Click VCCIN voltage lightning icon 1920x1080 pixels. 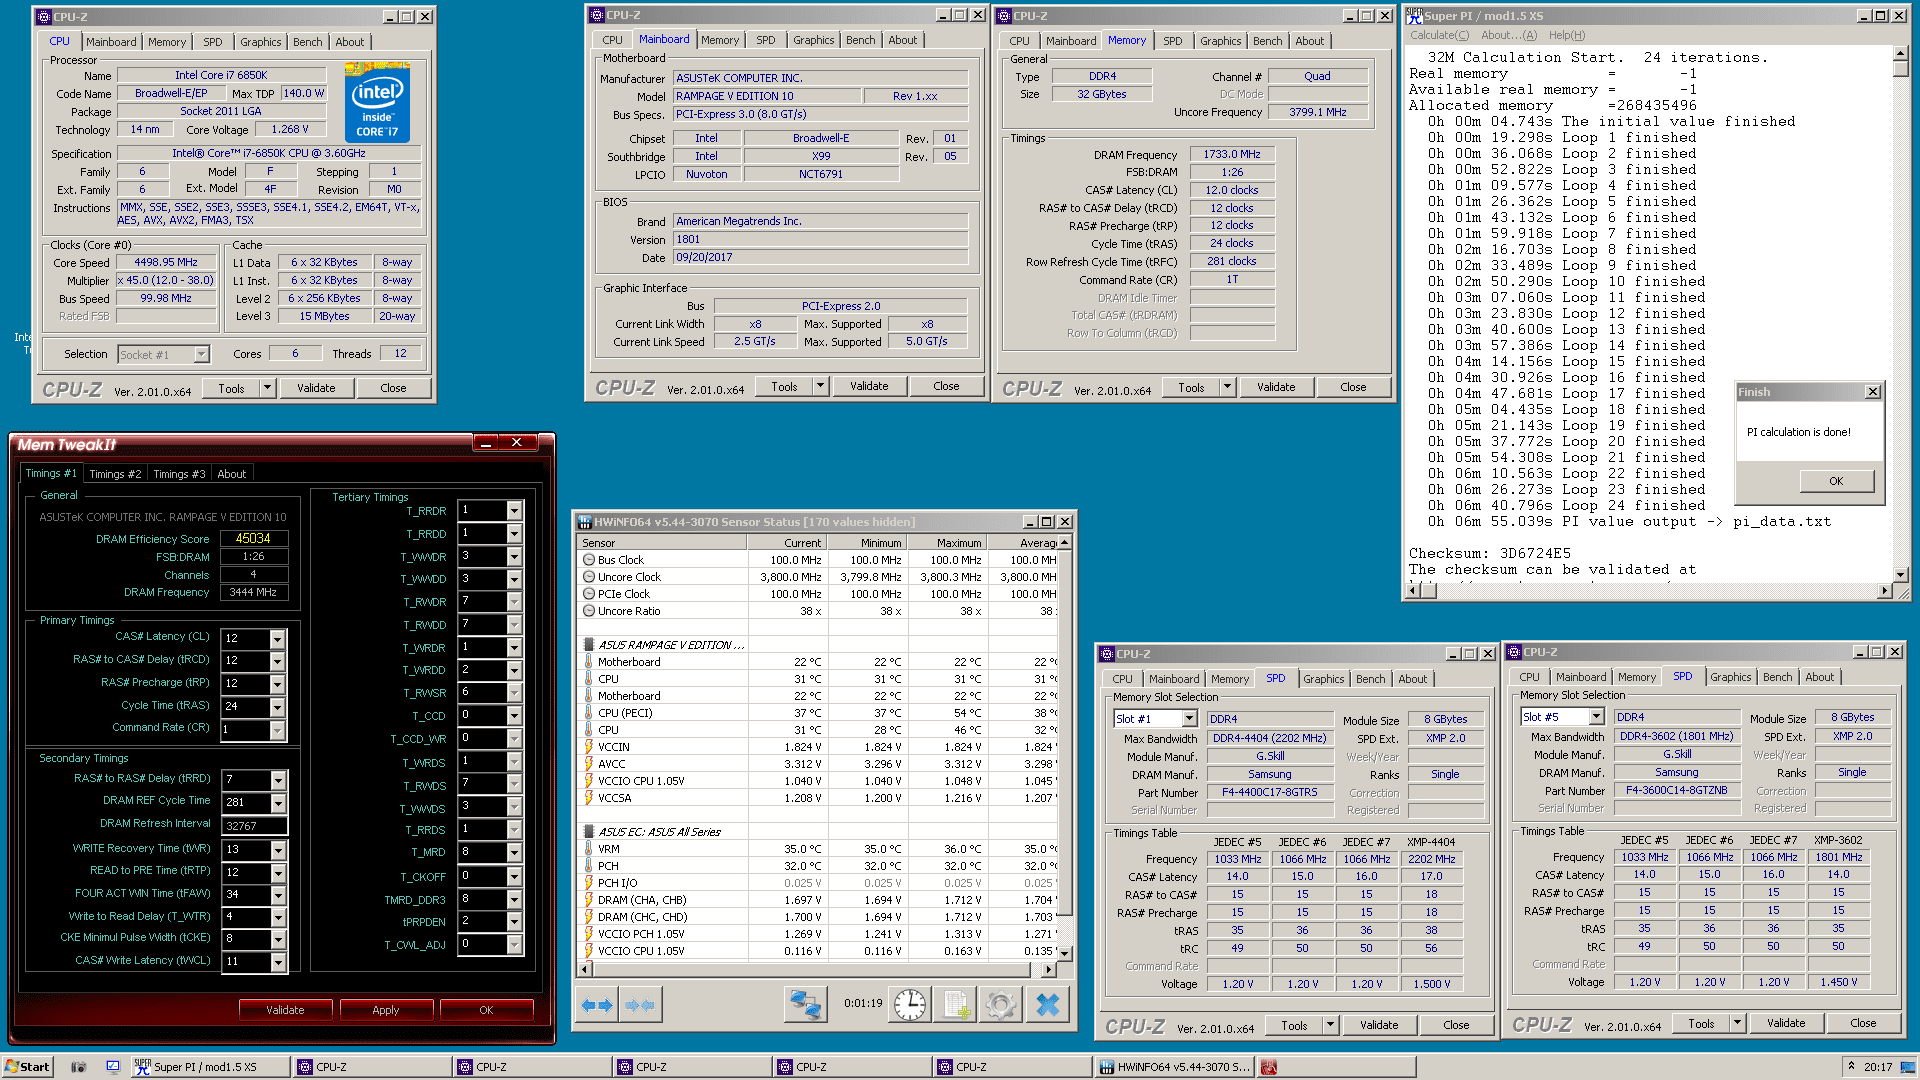click(x=589, y=747)
